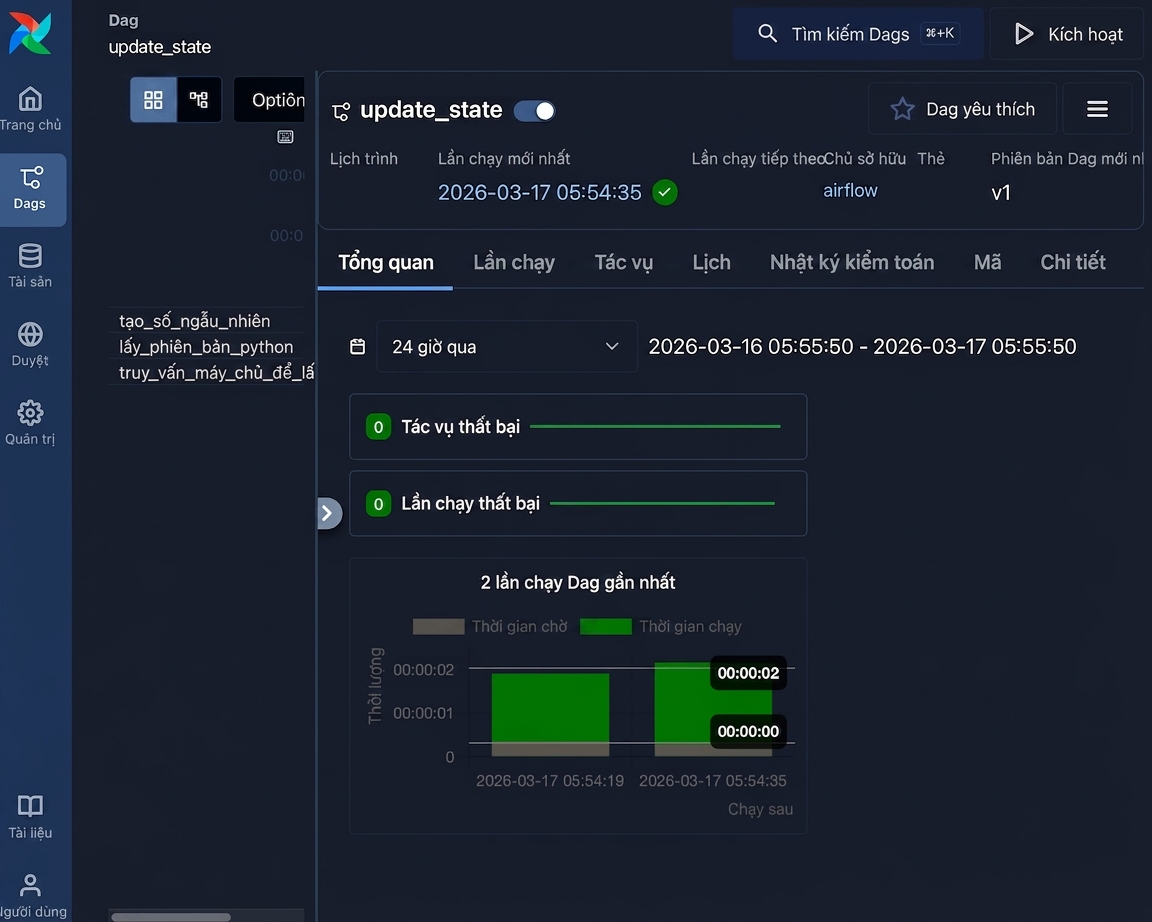1152x922 pixels.
Task: Click the gray Thời gian chờ legend swatch
Action: 439,627
